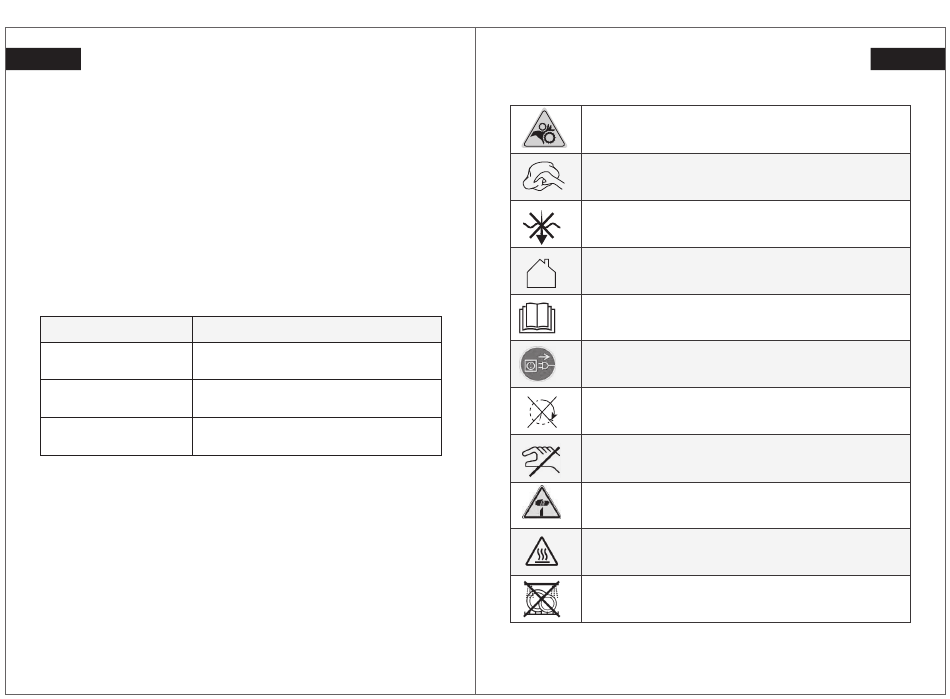
Task: Open the read-manual open book icon
Action: [x=537, y=318]
